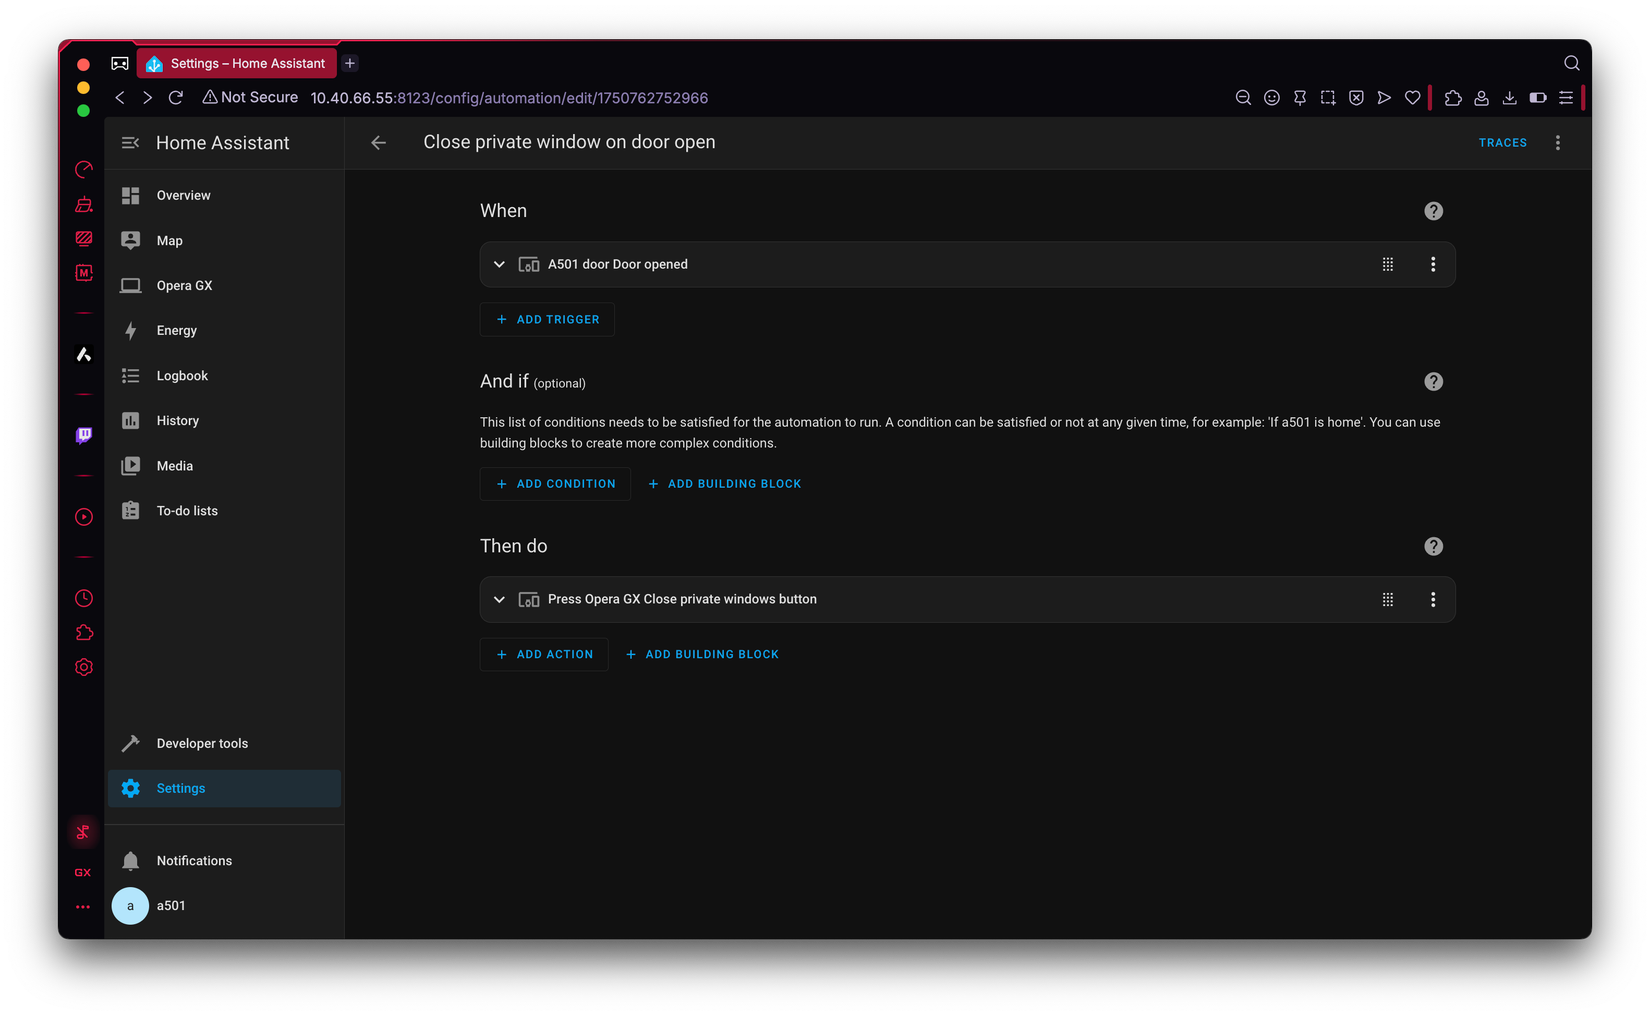Image resolution: width=1650 pixels, height=1016 pixels.
Task: Open browser History from the sidebar clock icon
Action: (83, 598)
